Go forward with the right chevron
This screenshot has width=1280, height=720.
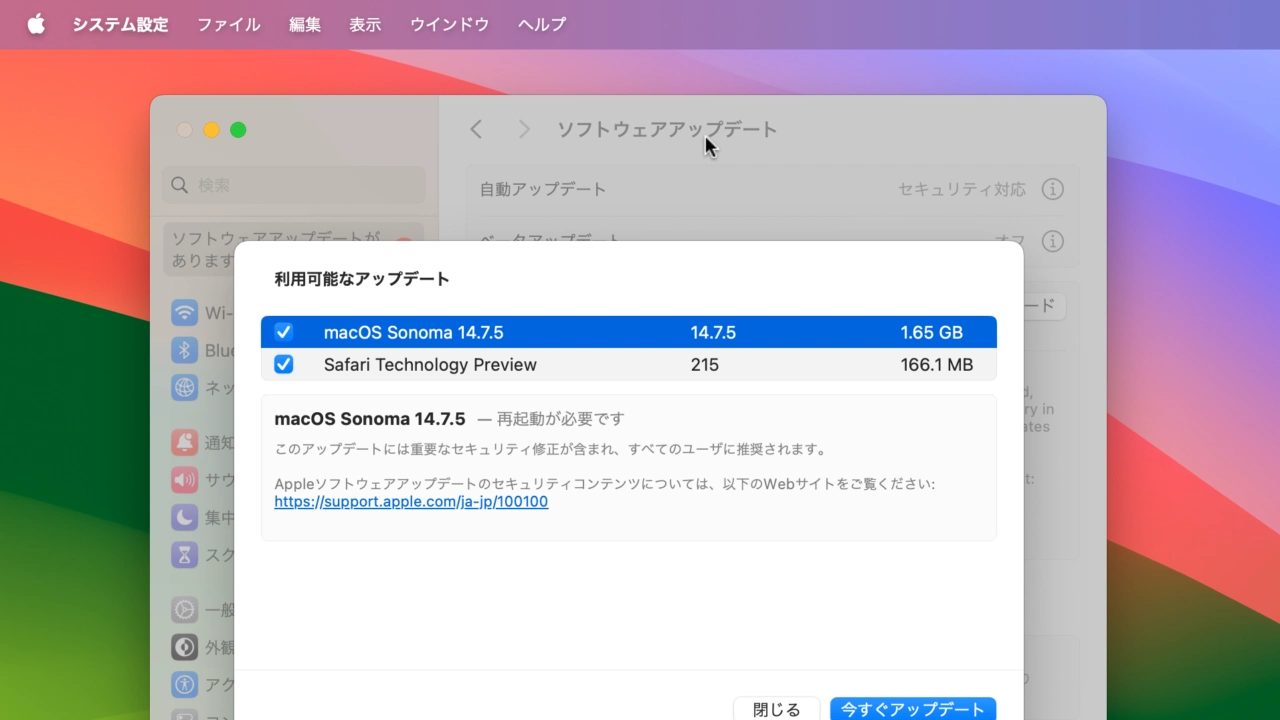coord(524,129)
